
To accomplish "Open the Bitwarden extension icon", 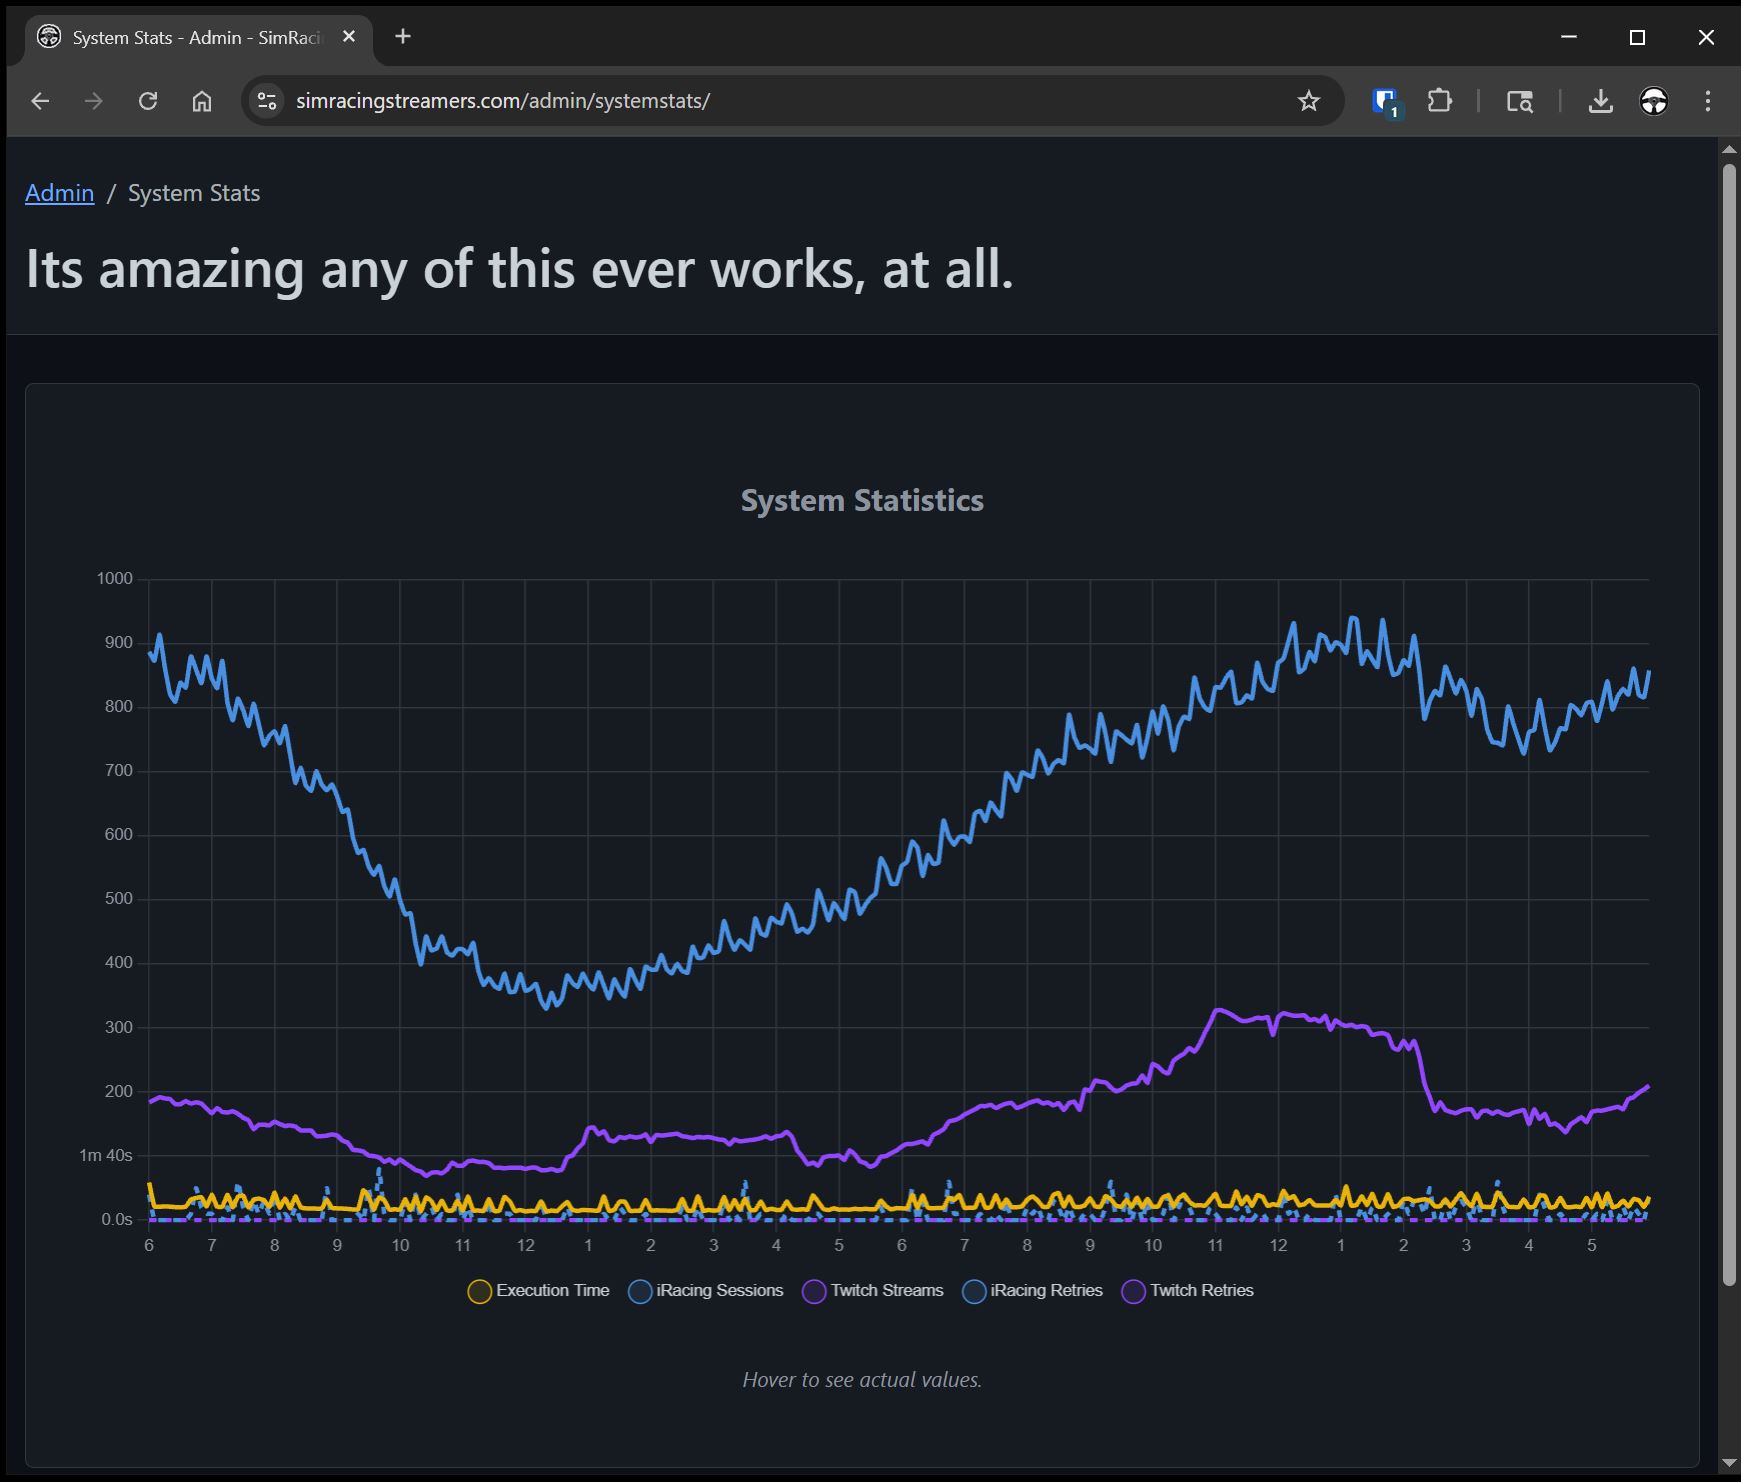I will click(x=1385, y=101).
